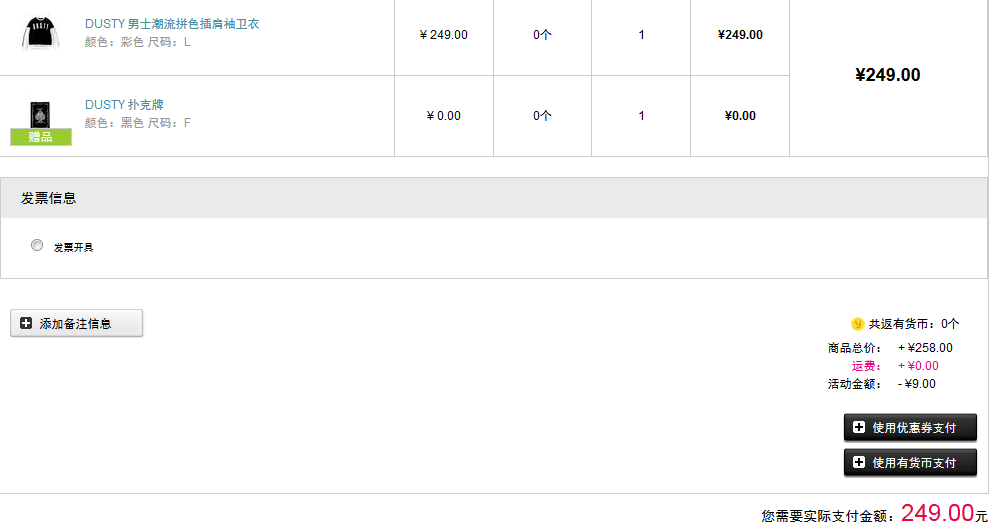Image resolution: width=993 pixels, height=523 pixels.
Task: Click the 运费 shipping fee label
Action: click(866, 366)
